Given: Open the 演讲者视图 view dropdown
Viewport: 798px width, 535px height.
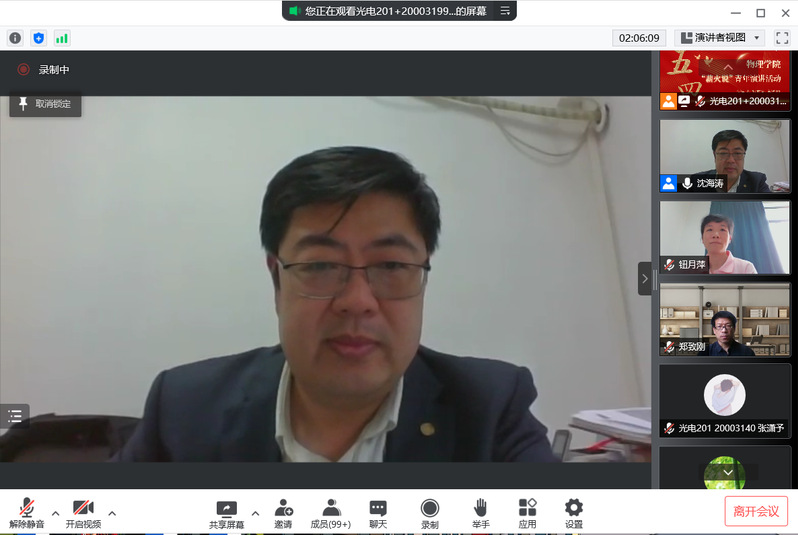Looking at the screenshot, I should point(720,38).
